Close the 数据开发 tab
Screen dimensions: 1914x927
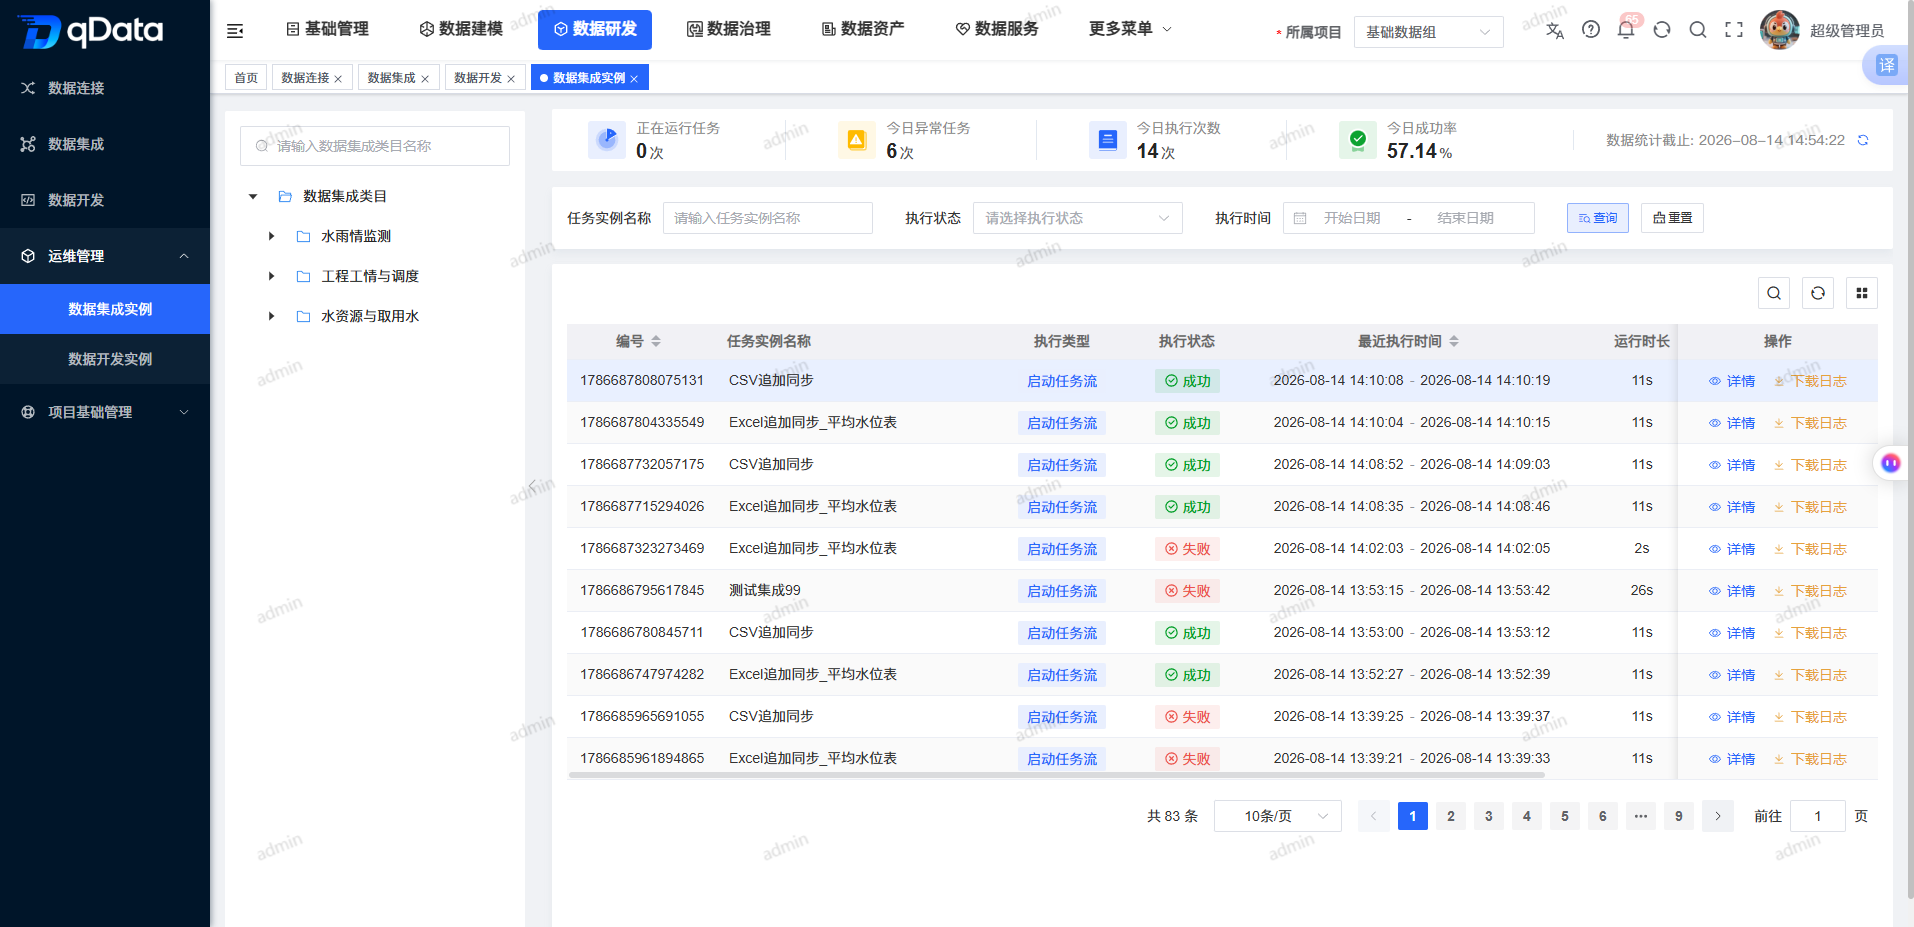511,79
